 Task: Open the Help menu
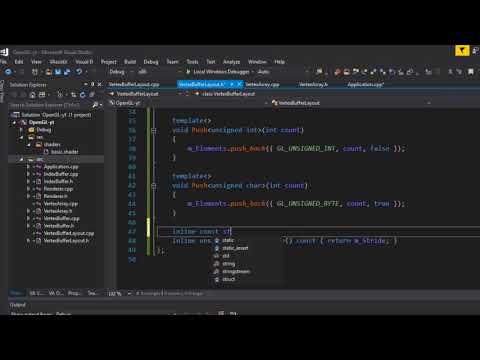tap(280, 62)
